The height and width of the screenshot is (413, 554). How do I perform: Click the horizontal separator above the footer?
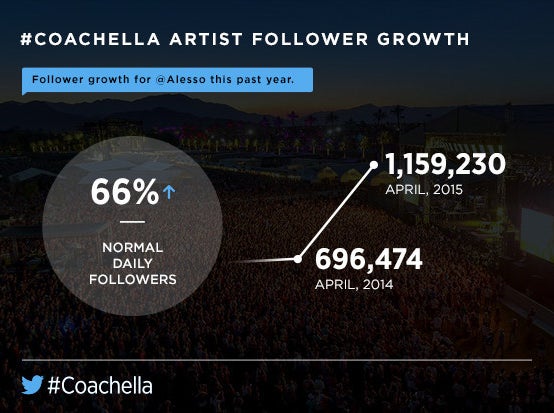277,360
